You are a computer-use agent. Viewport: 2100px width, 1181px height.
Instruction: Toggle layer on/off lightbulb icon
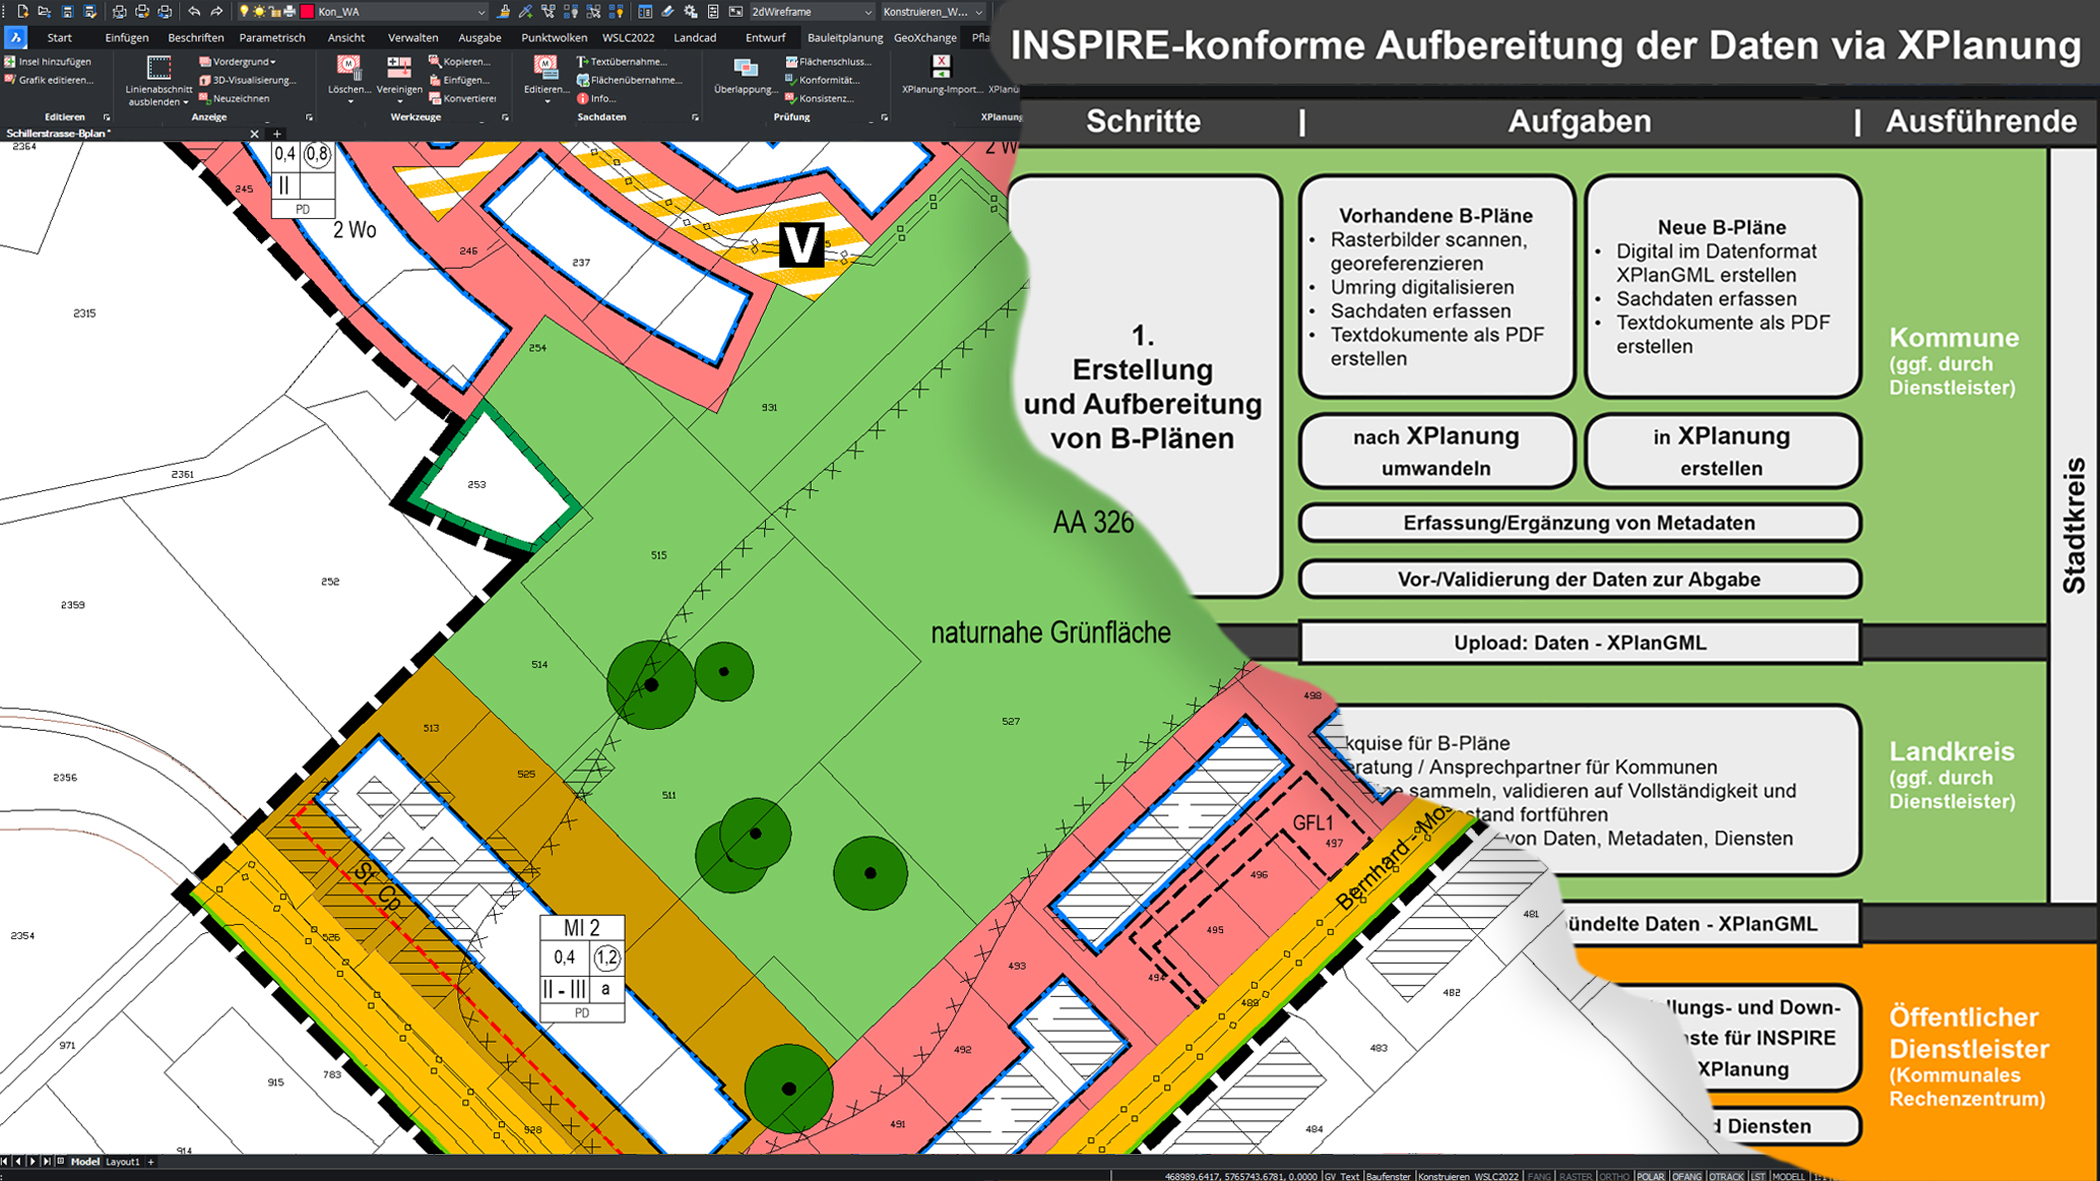pos(243,12)
